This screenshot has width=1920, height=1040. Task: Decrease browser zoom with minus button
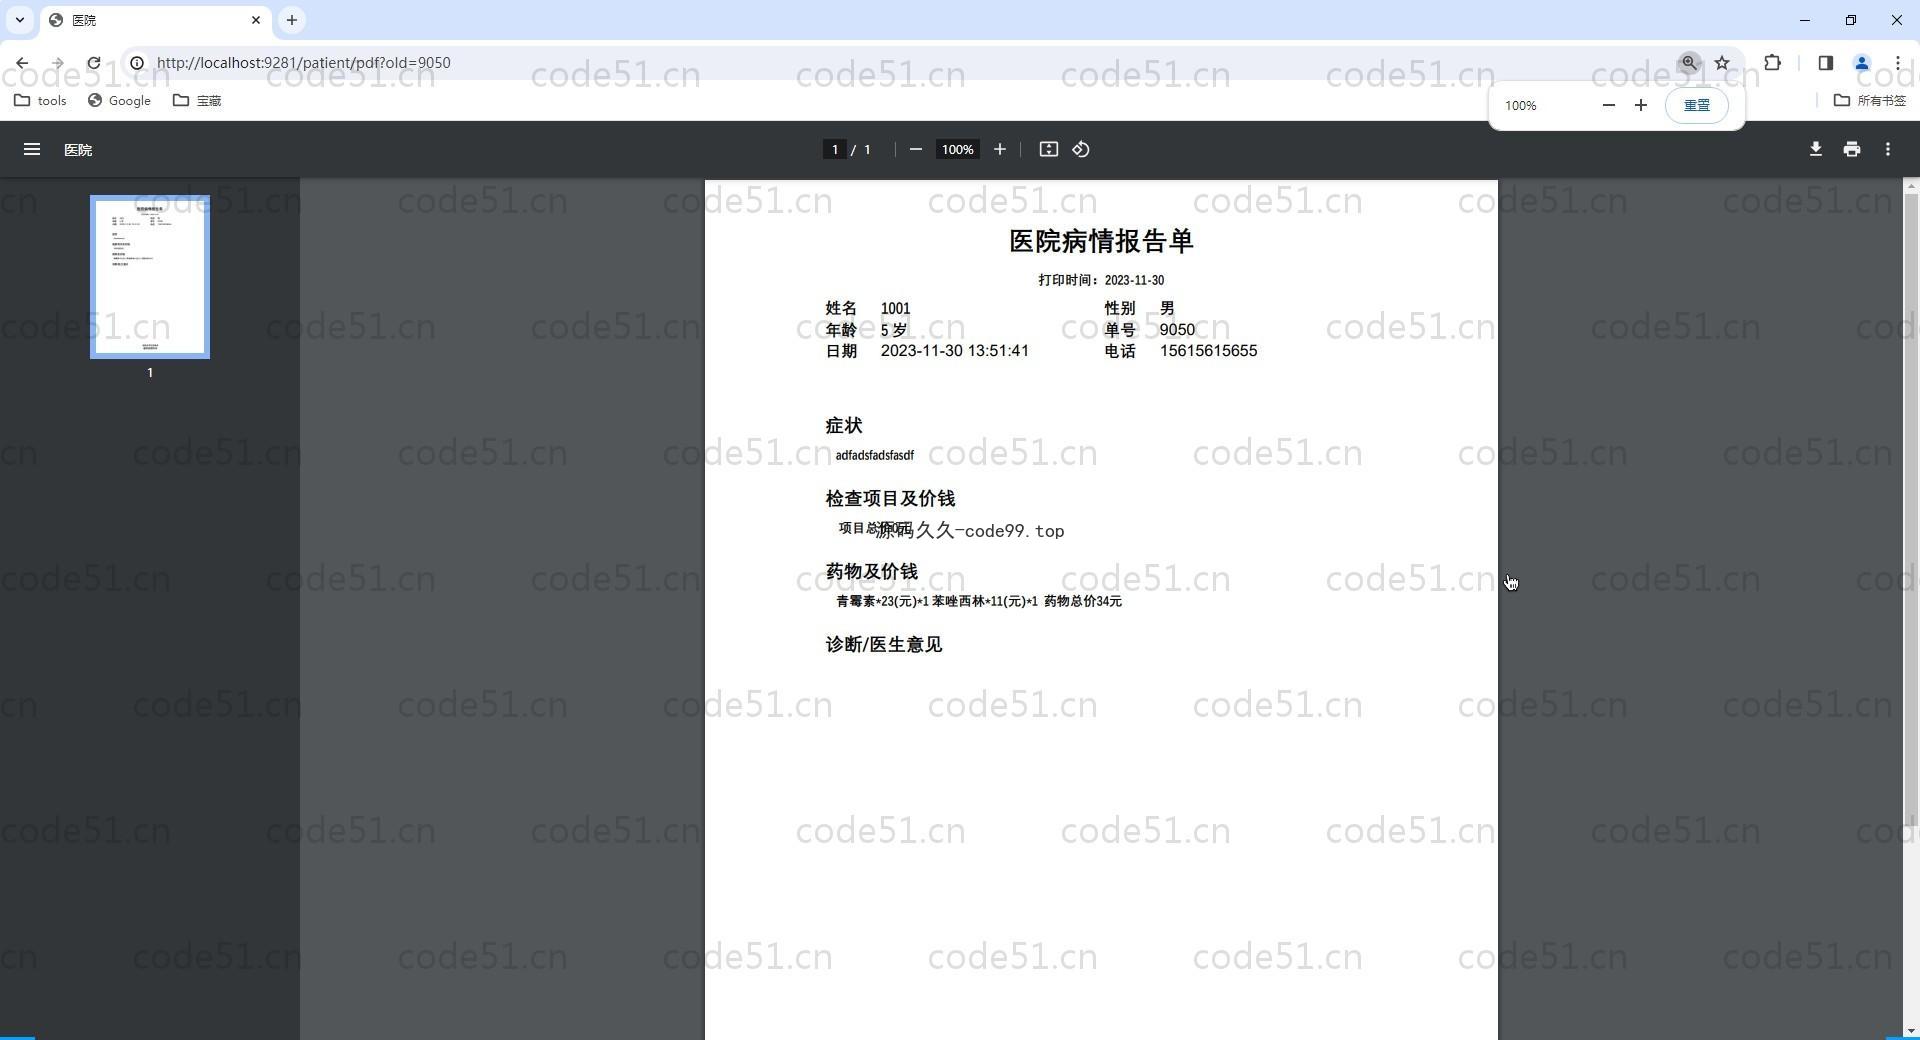click(x=1608, y=105)
